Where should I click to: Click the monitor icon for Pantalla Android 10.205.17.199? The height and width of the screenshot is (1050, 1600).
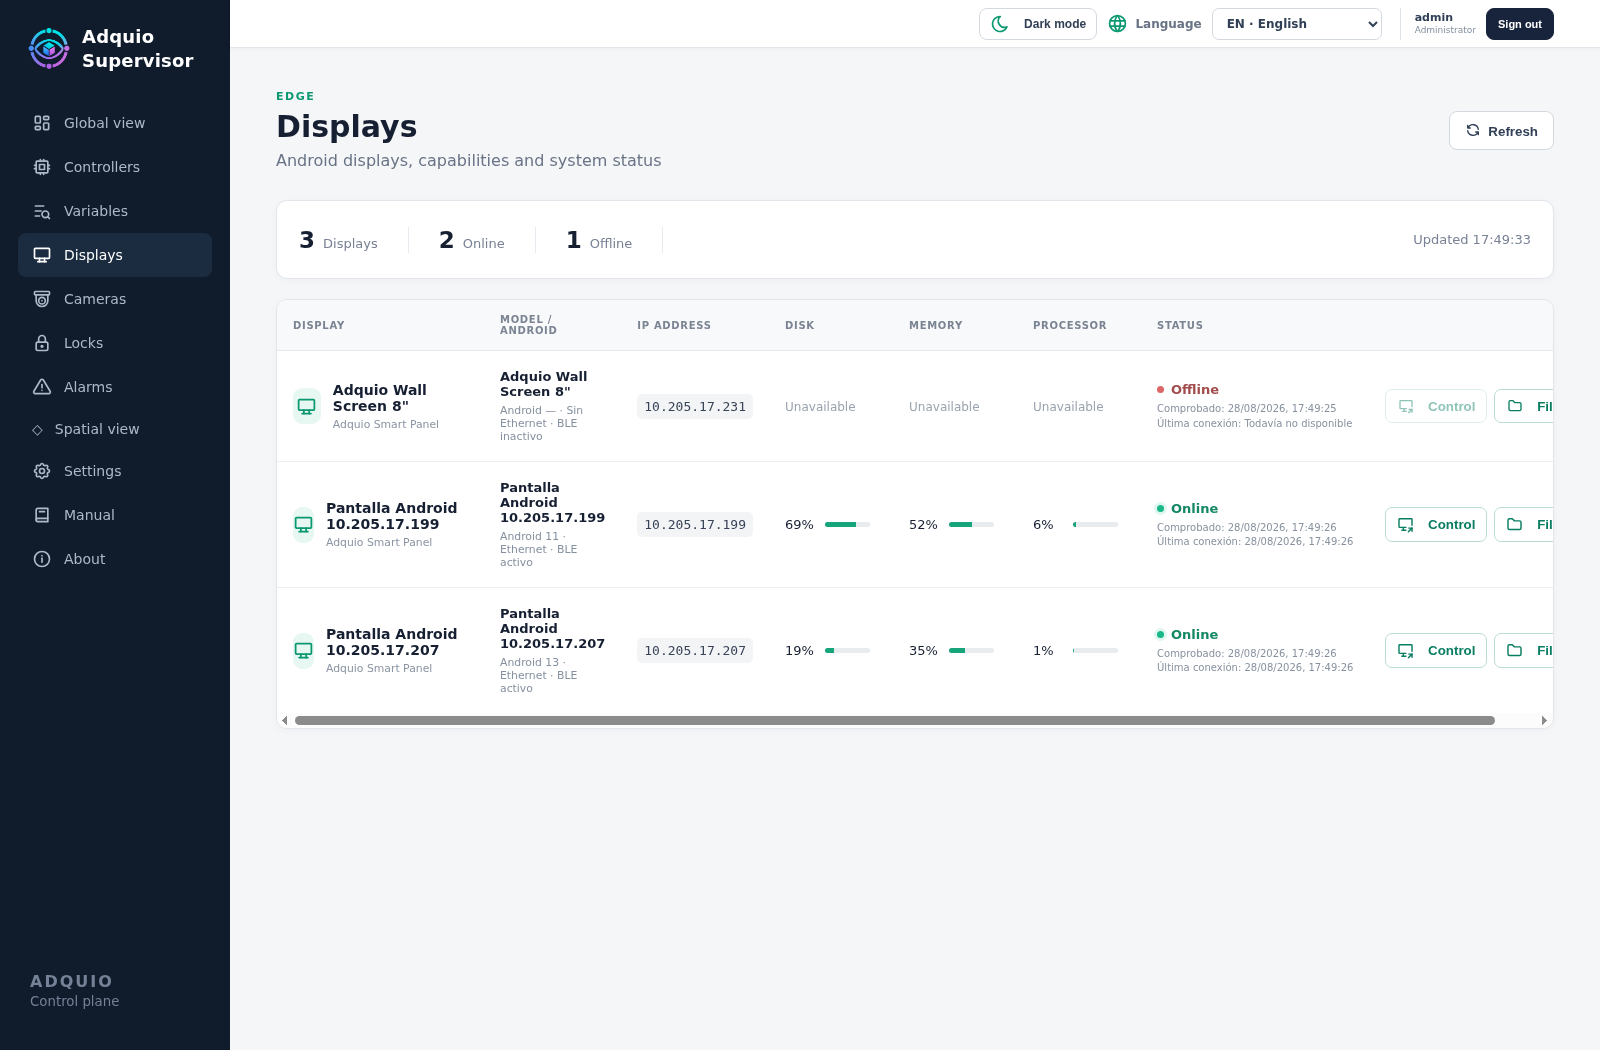pyautogui.click(x=304, y=524)
